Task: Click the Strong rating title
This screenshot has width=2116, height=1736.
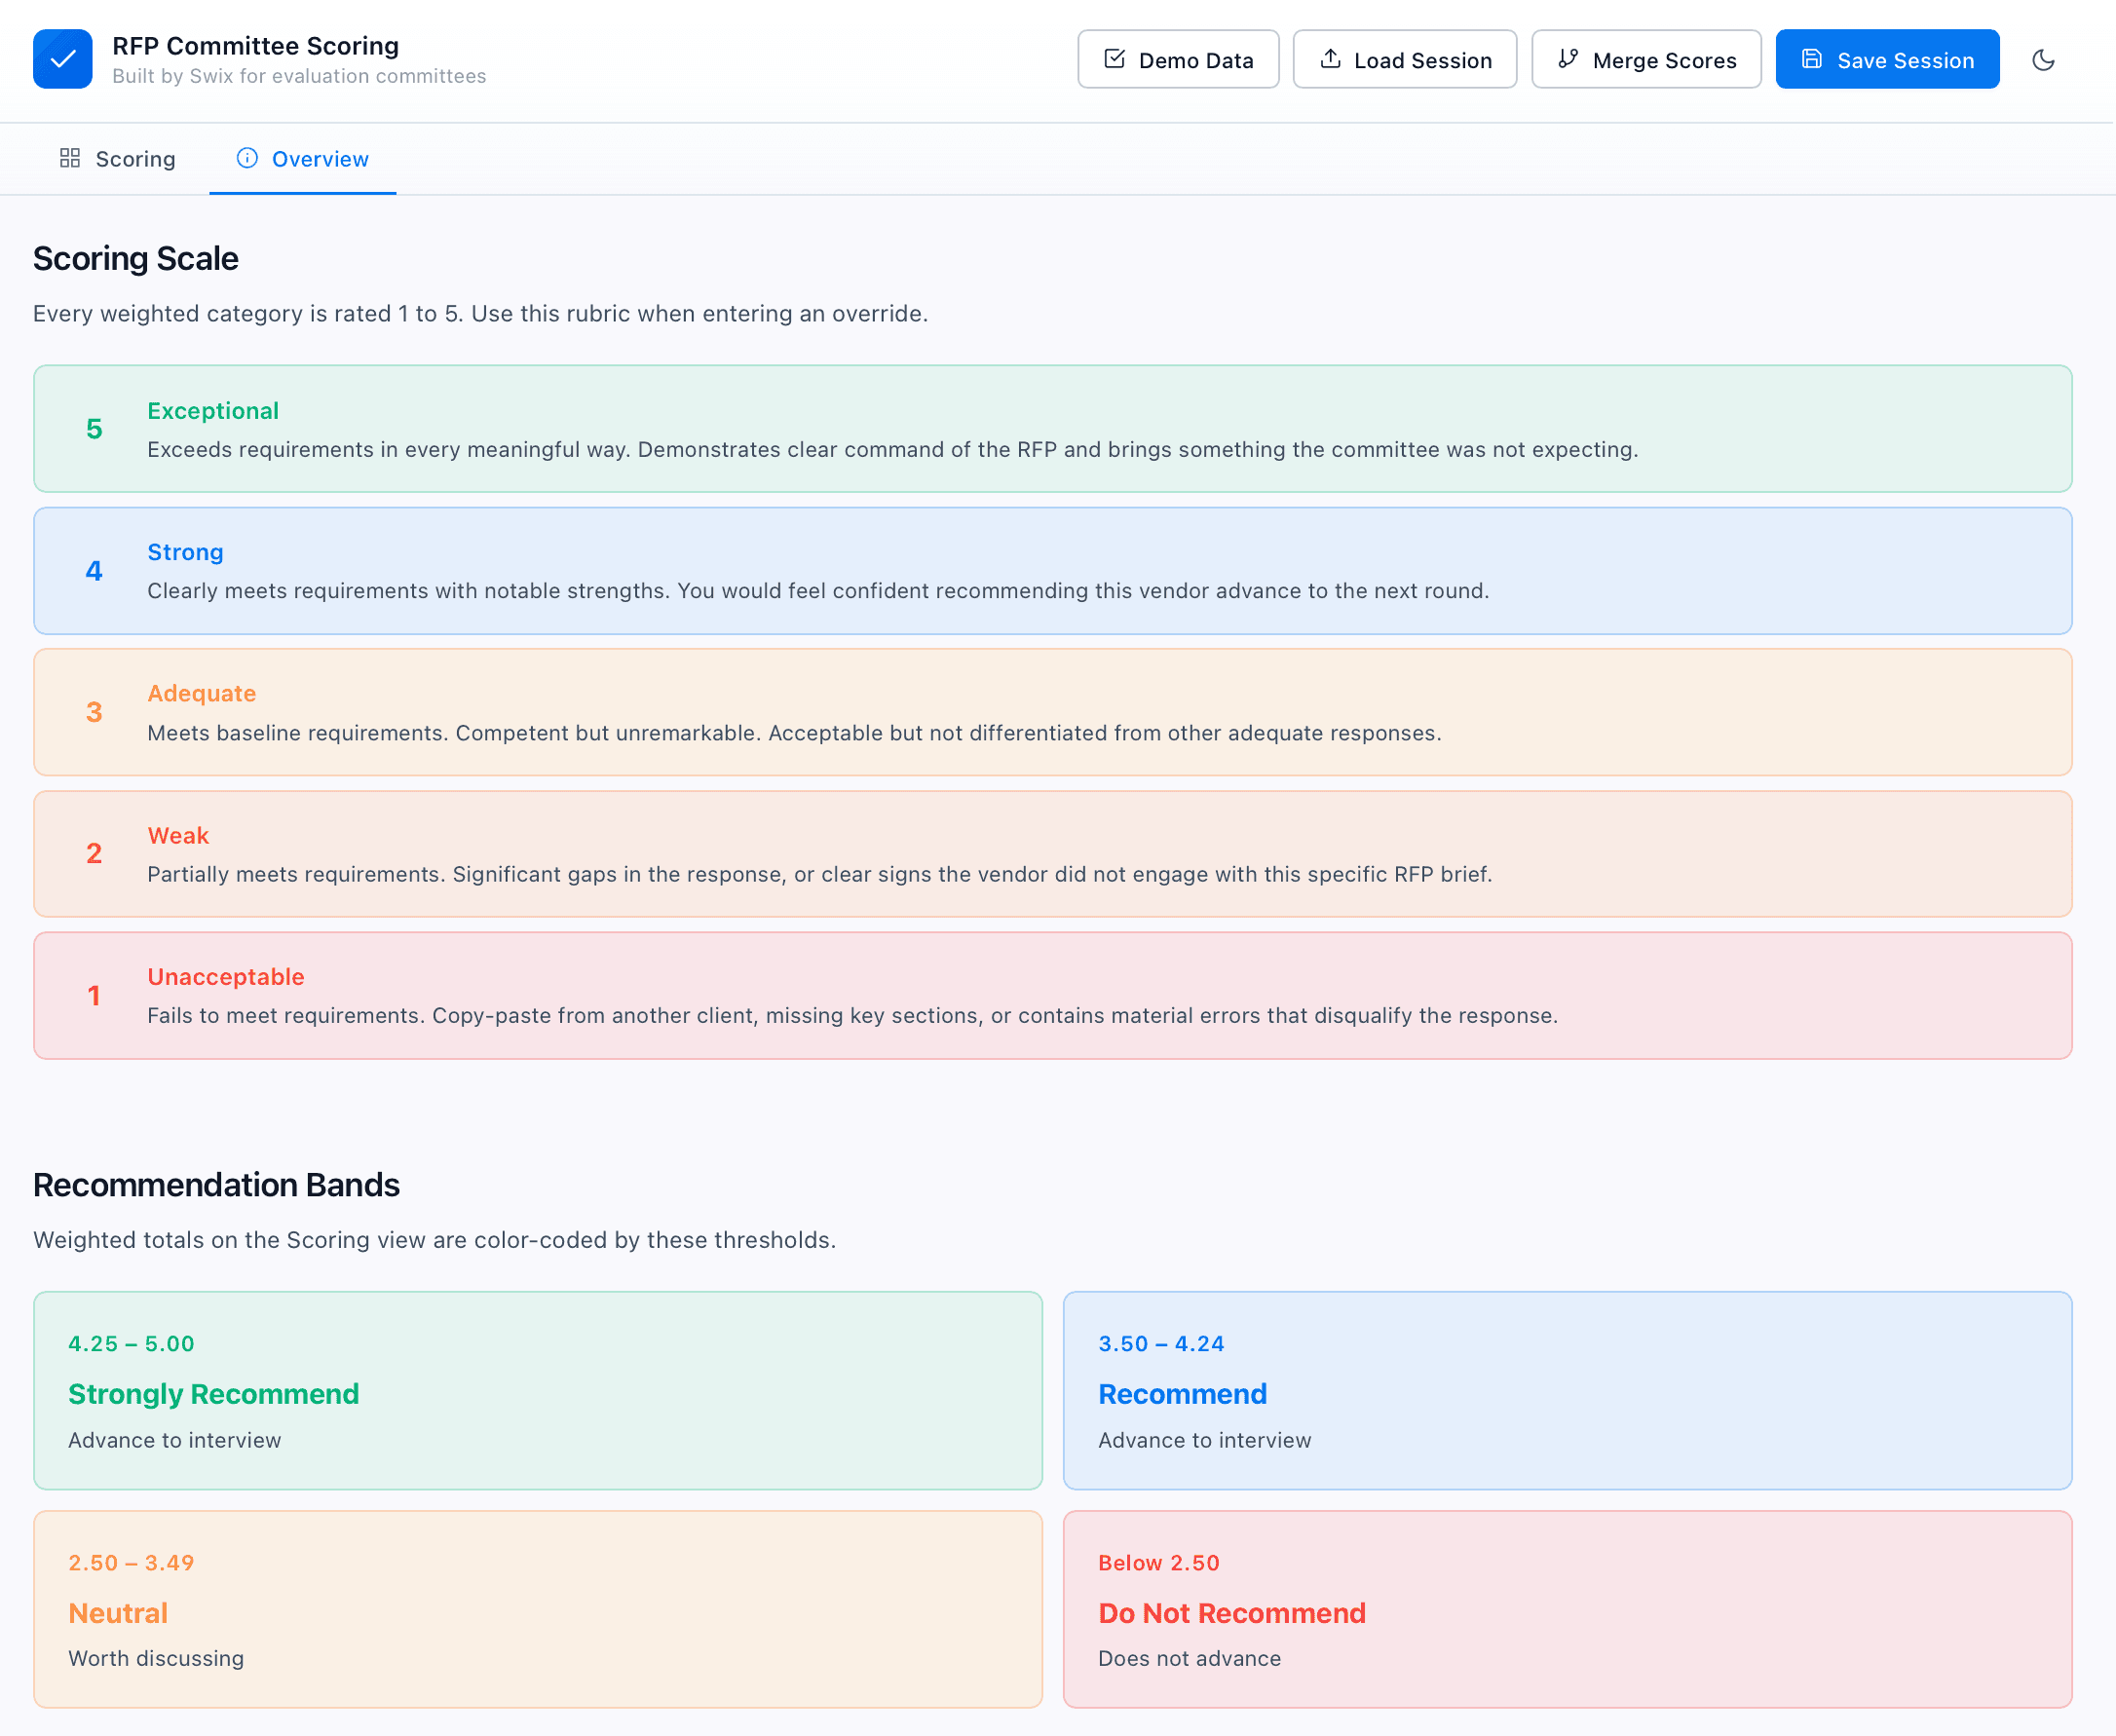Action: tap(185, 552)
